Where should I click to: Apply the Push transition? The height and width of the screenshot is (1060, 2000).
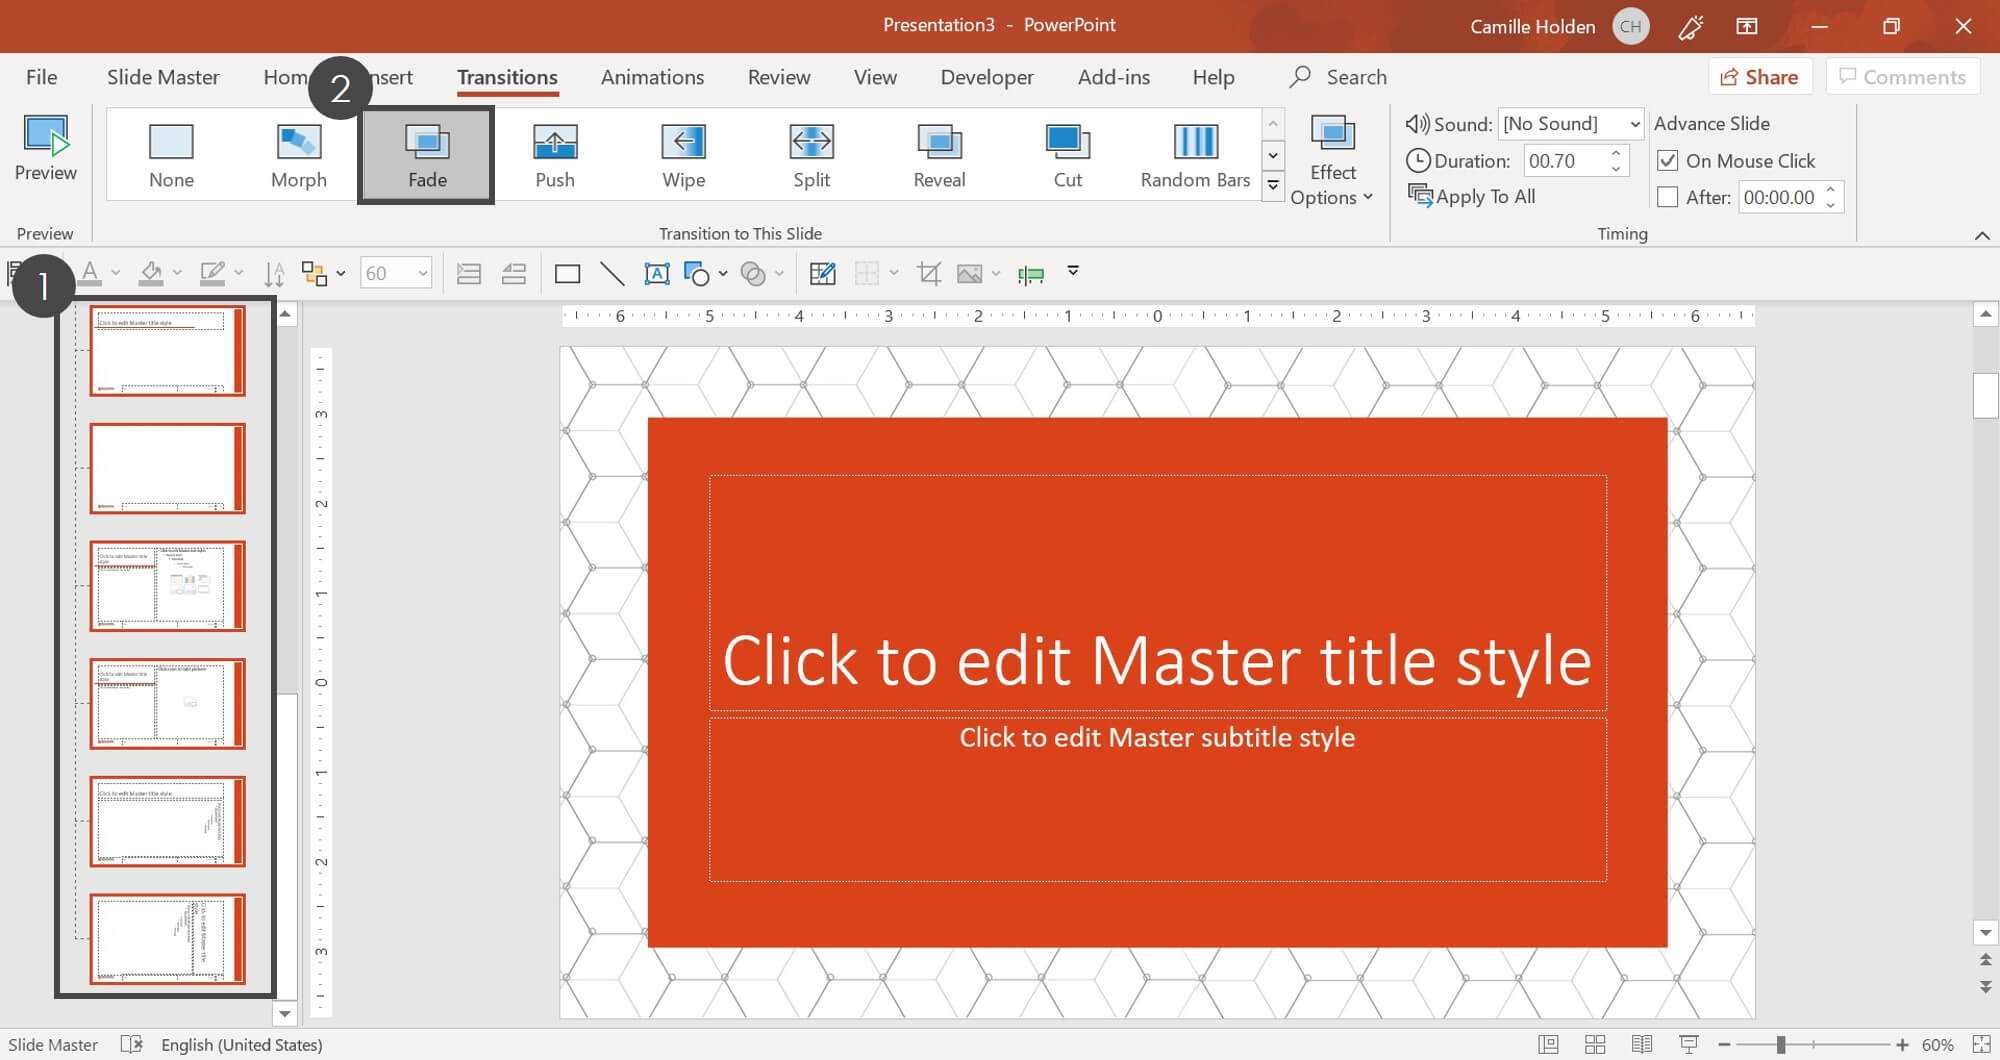(555, 155)
